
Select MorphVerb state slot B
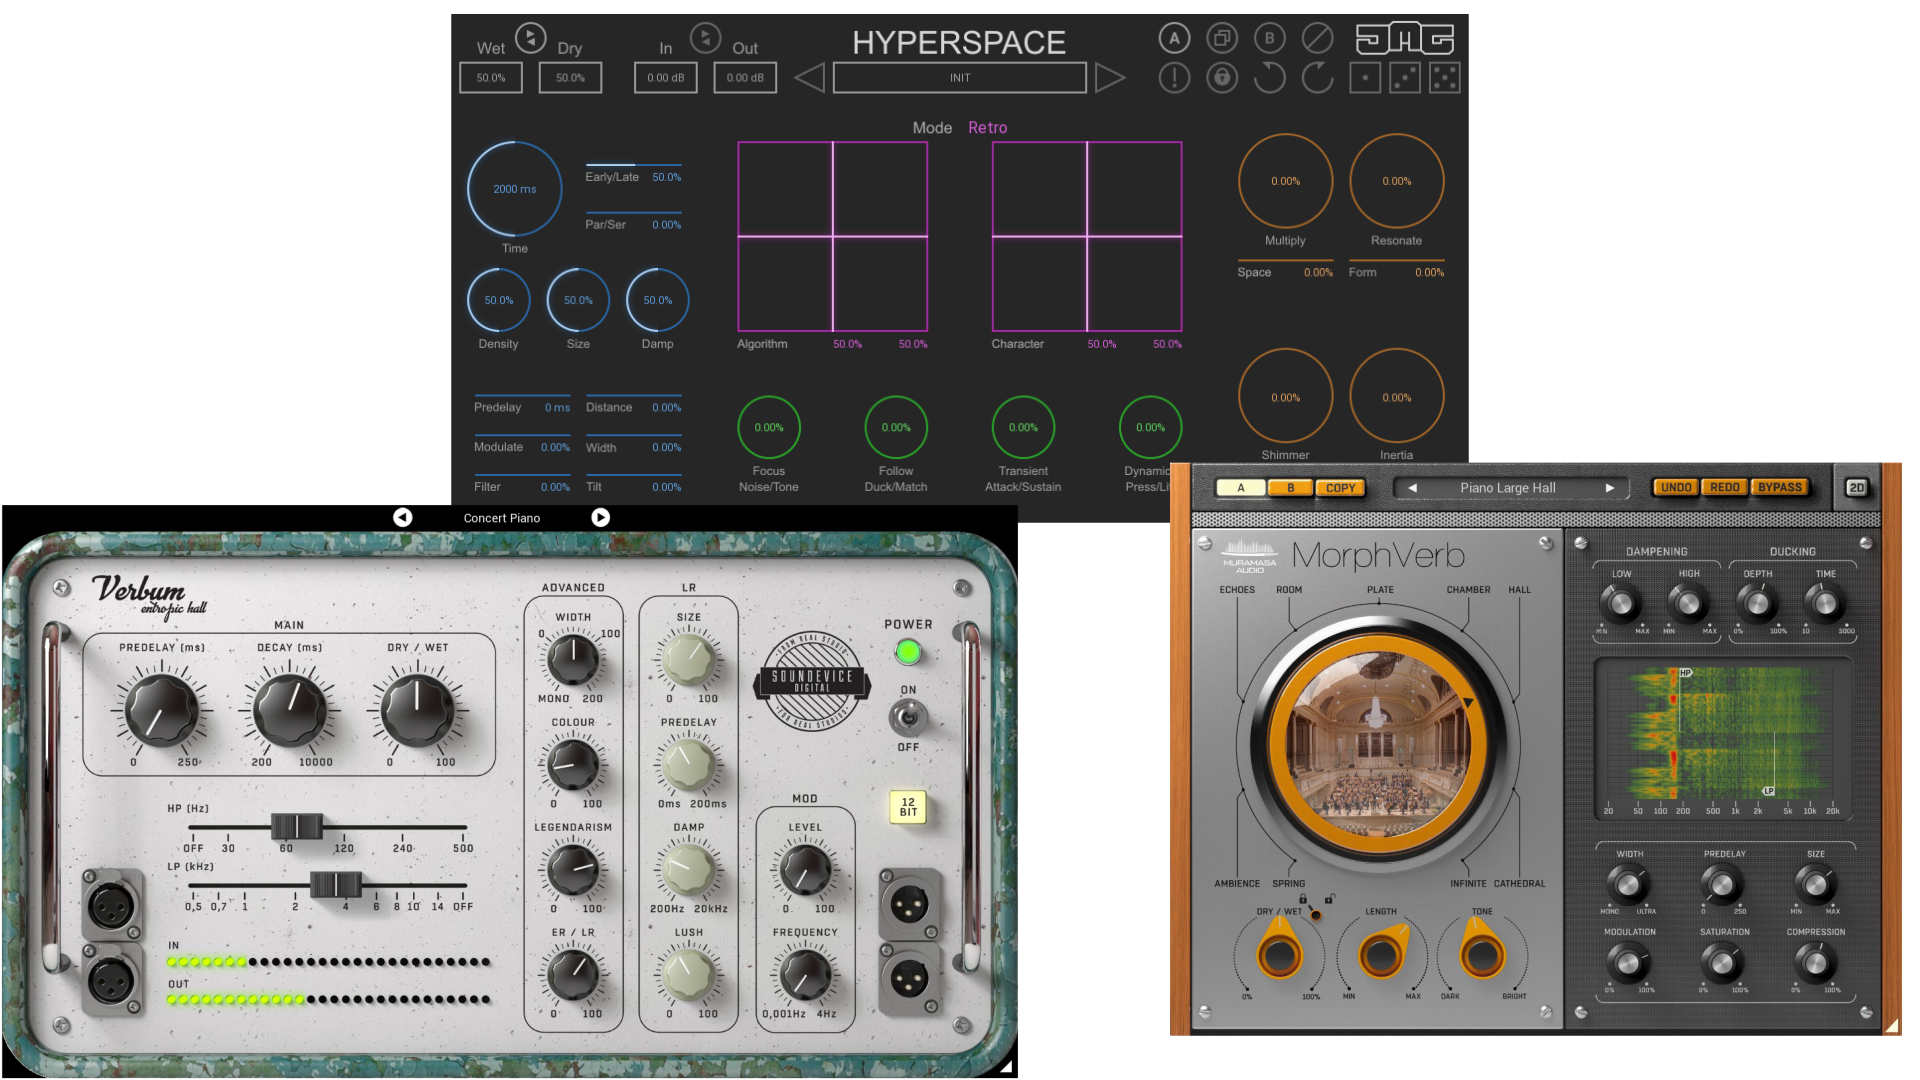click(1290, 488)
